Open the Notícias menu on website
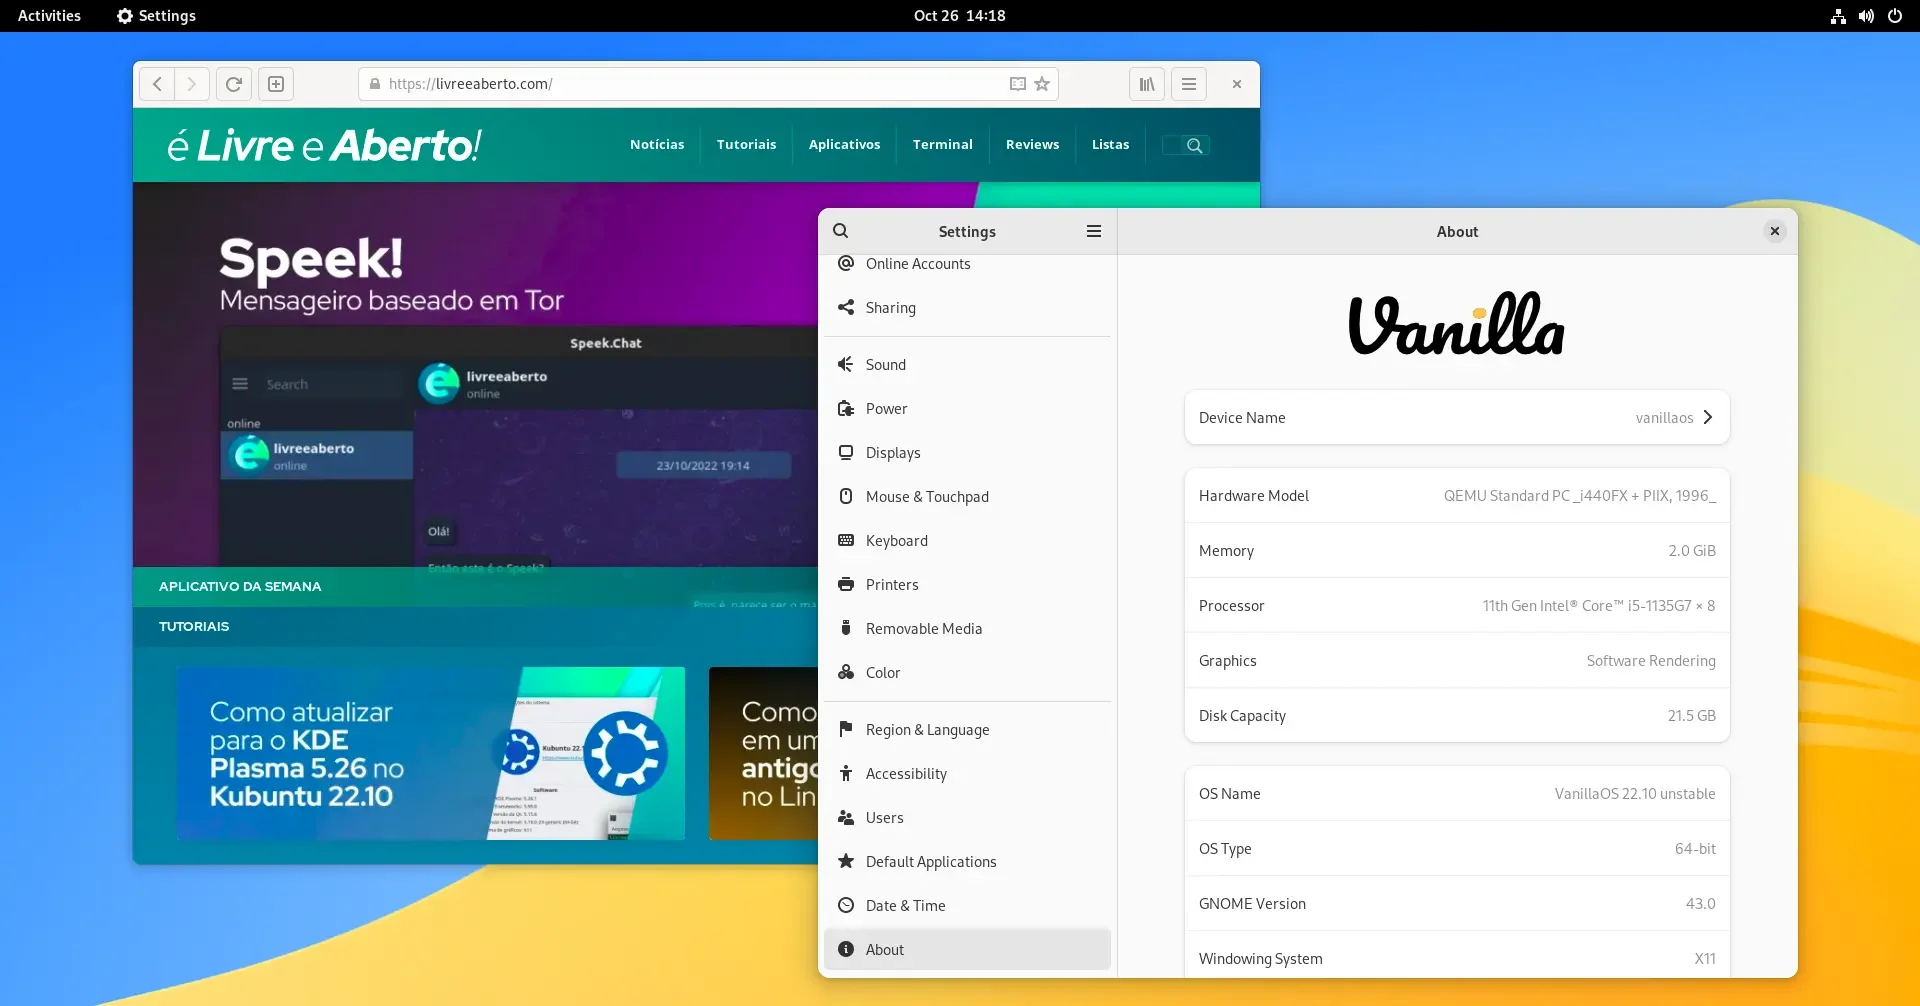 click(657, 144)
